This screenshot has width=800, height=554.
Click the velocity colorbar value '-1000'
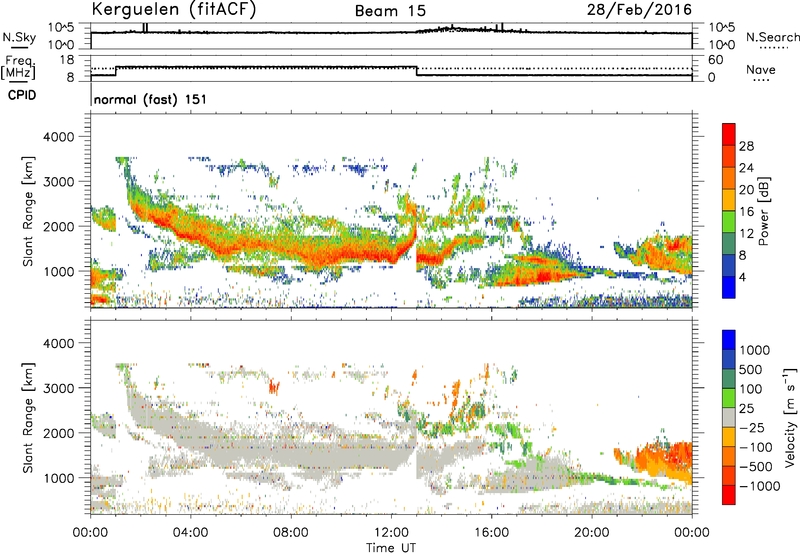tap(760, 486)
